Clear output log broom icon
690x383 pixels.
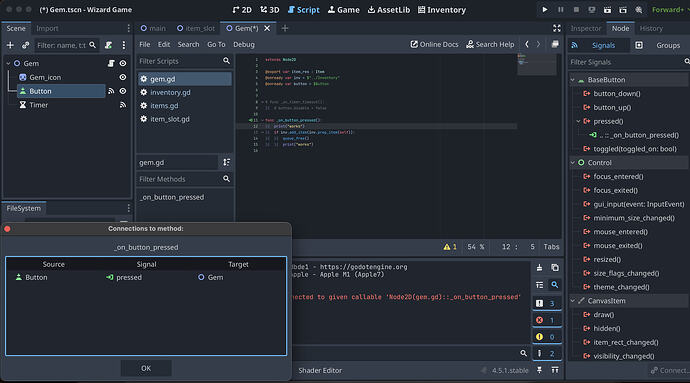coord(540,268)
